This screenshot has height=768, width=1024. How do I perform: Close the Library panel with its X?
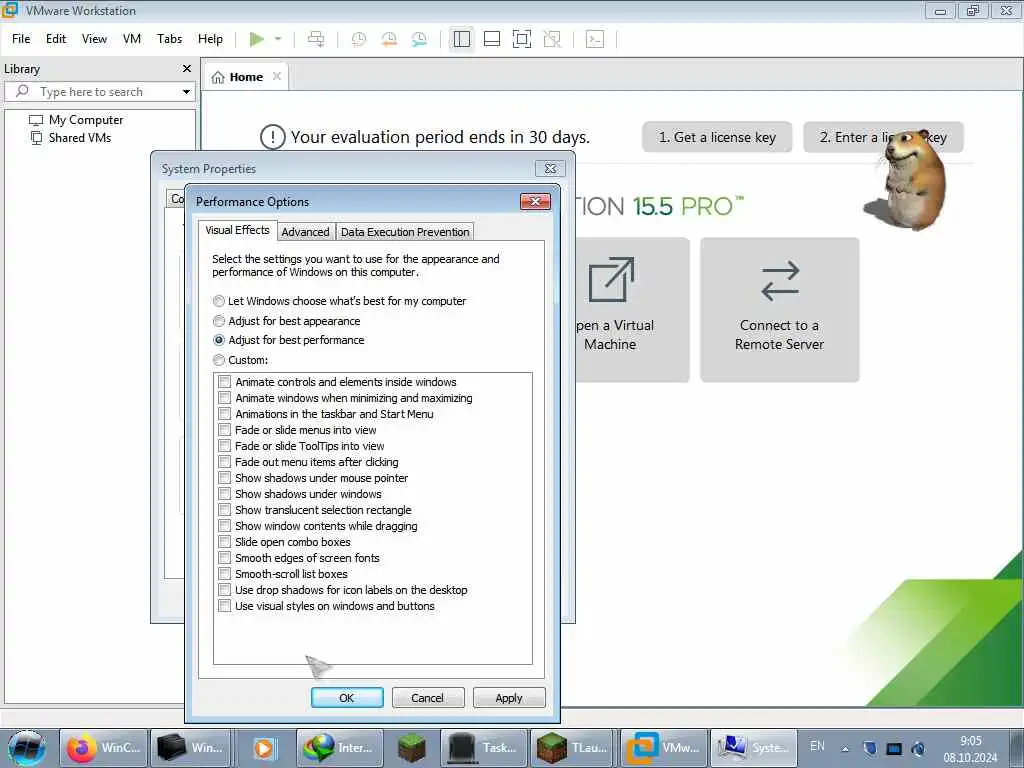click(187, 69)
